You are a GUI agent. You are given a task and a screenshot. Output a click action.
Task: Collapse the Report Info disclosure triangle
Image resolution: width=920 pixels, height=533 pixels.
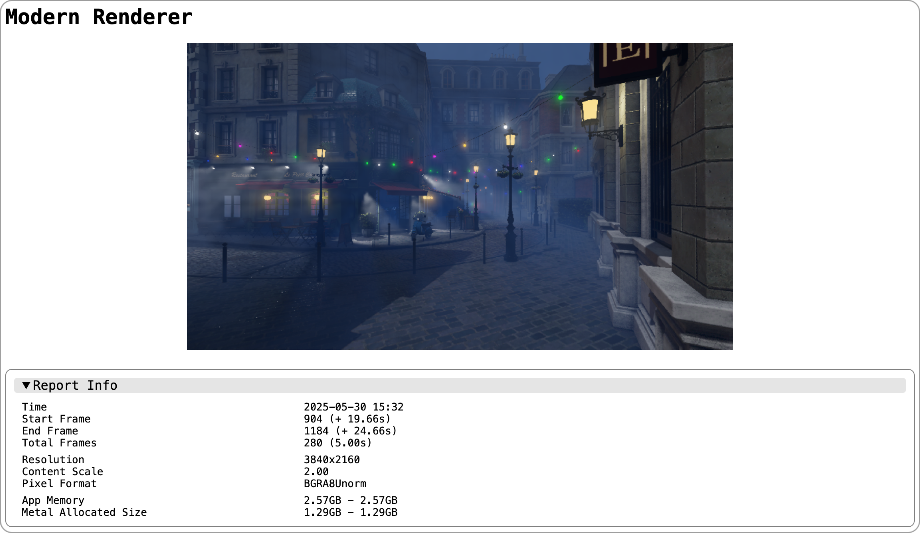point(26,386)
